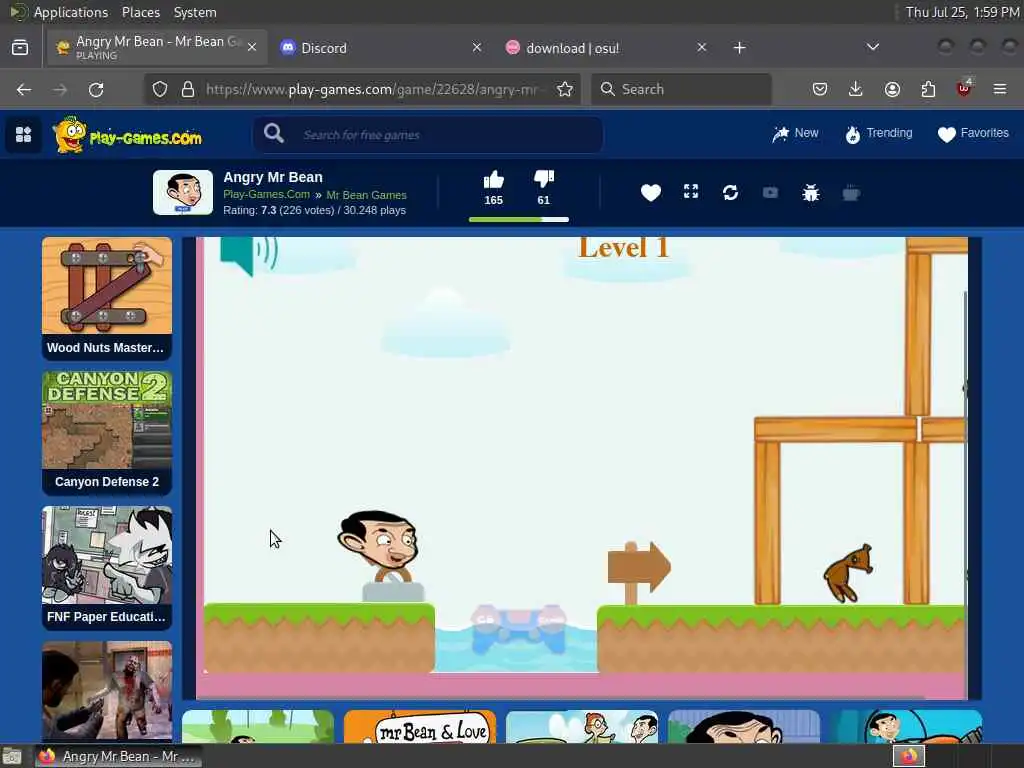Screen dimensions: 1024x768
Task: Click the magnifier icon in game search
Action: tap(274, 134)
